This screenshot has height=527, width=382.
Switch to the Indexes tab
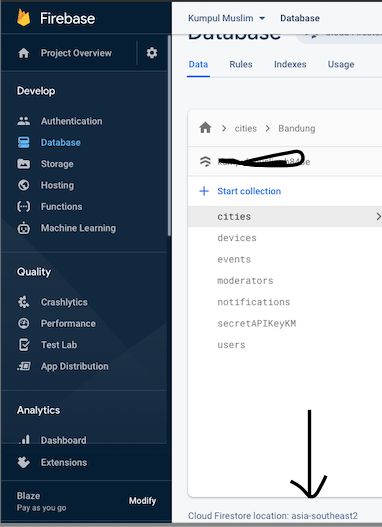click(x=290, y=64)
